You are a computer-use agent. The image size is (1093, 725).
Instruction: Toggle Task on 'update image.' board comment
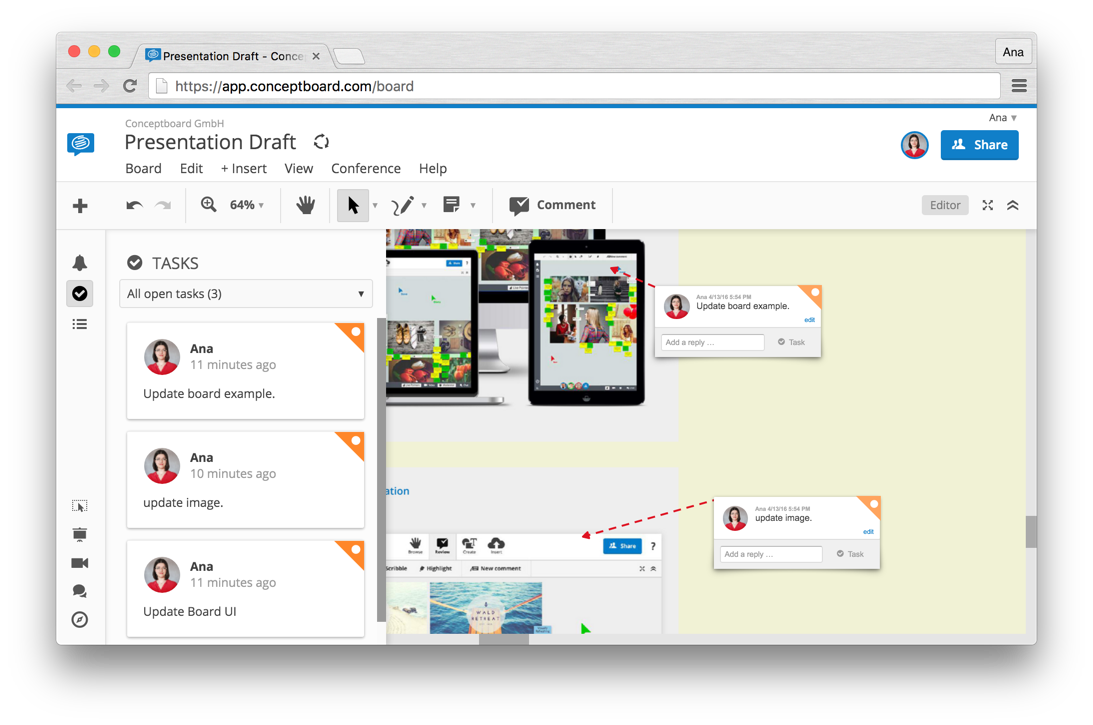[x=850, y=554]
